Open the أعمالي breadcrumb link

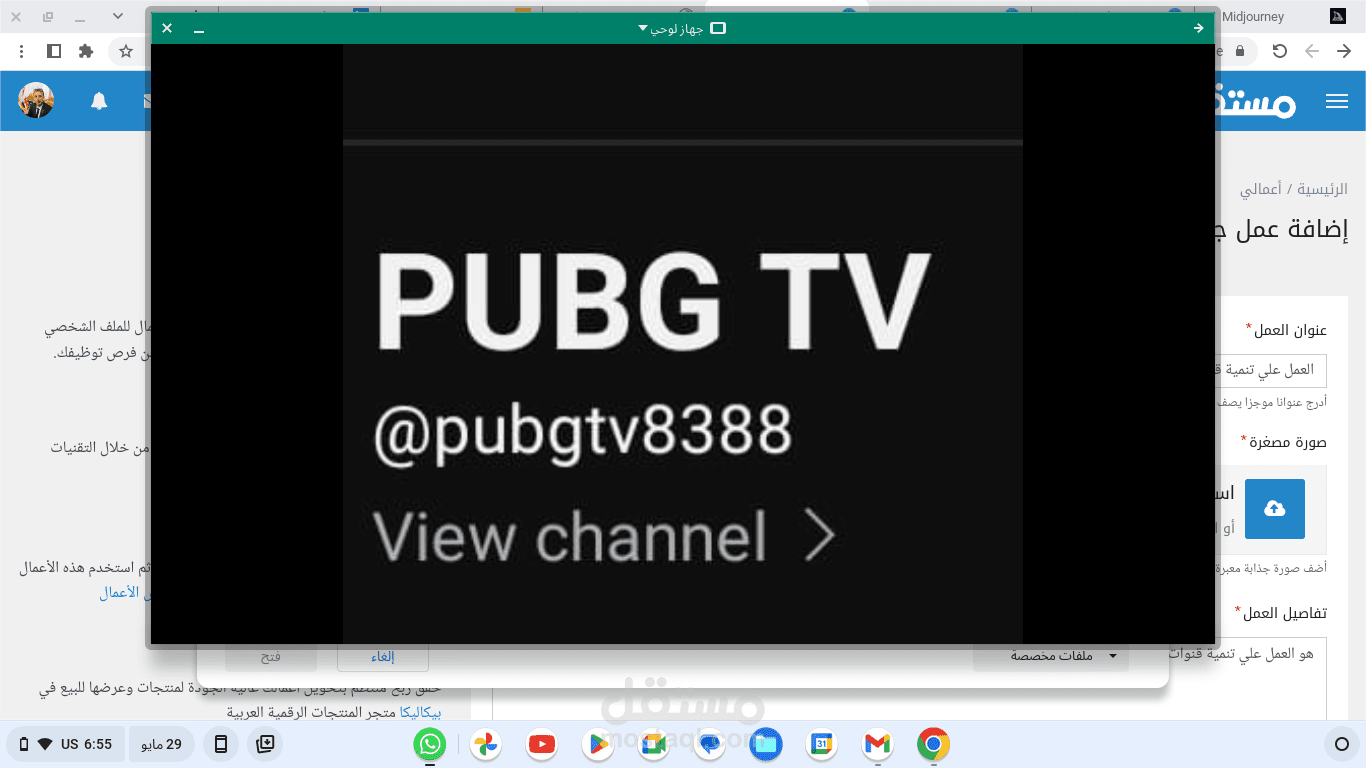point(1261,189)
